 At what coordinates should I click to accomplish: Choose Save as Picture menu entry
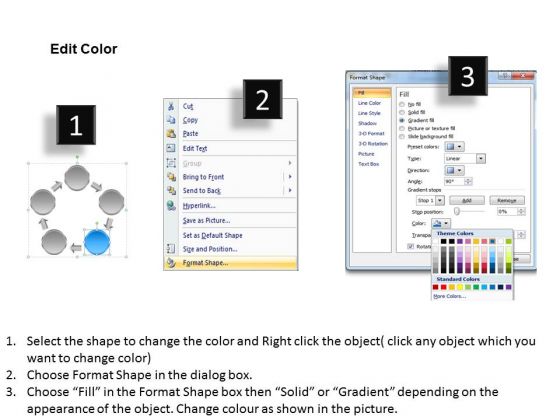coord(206,220)
